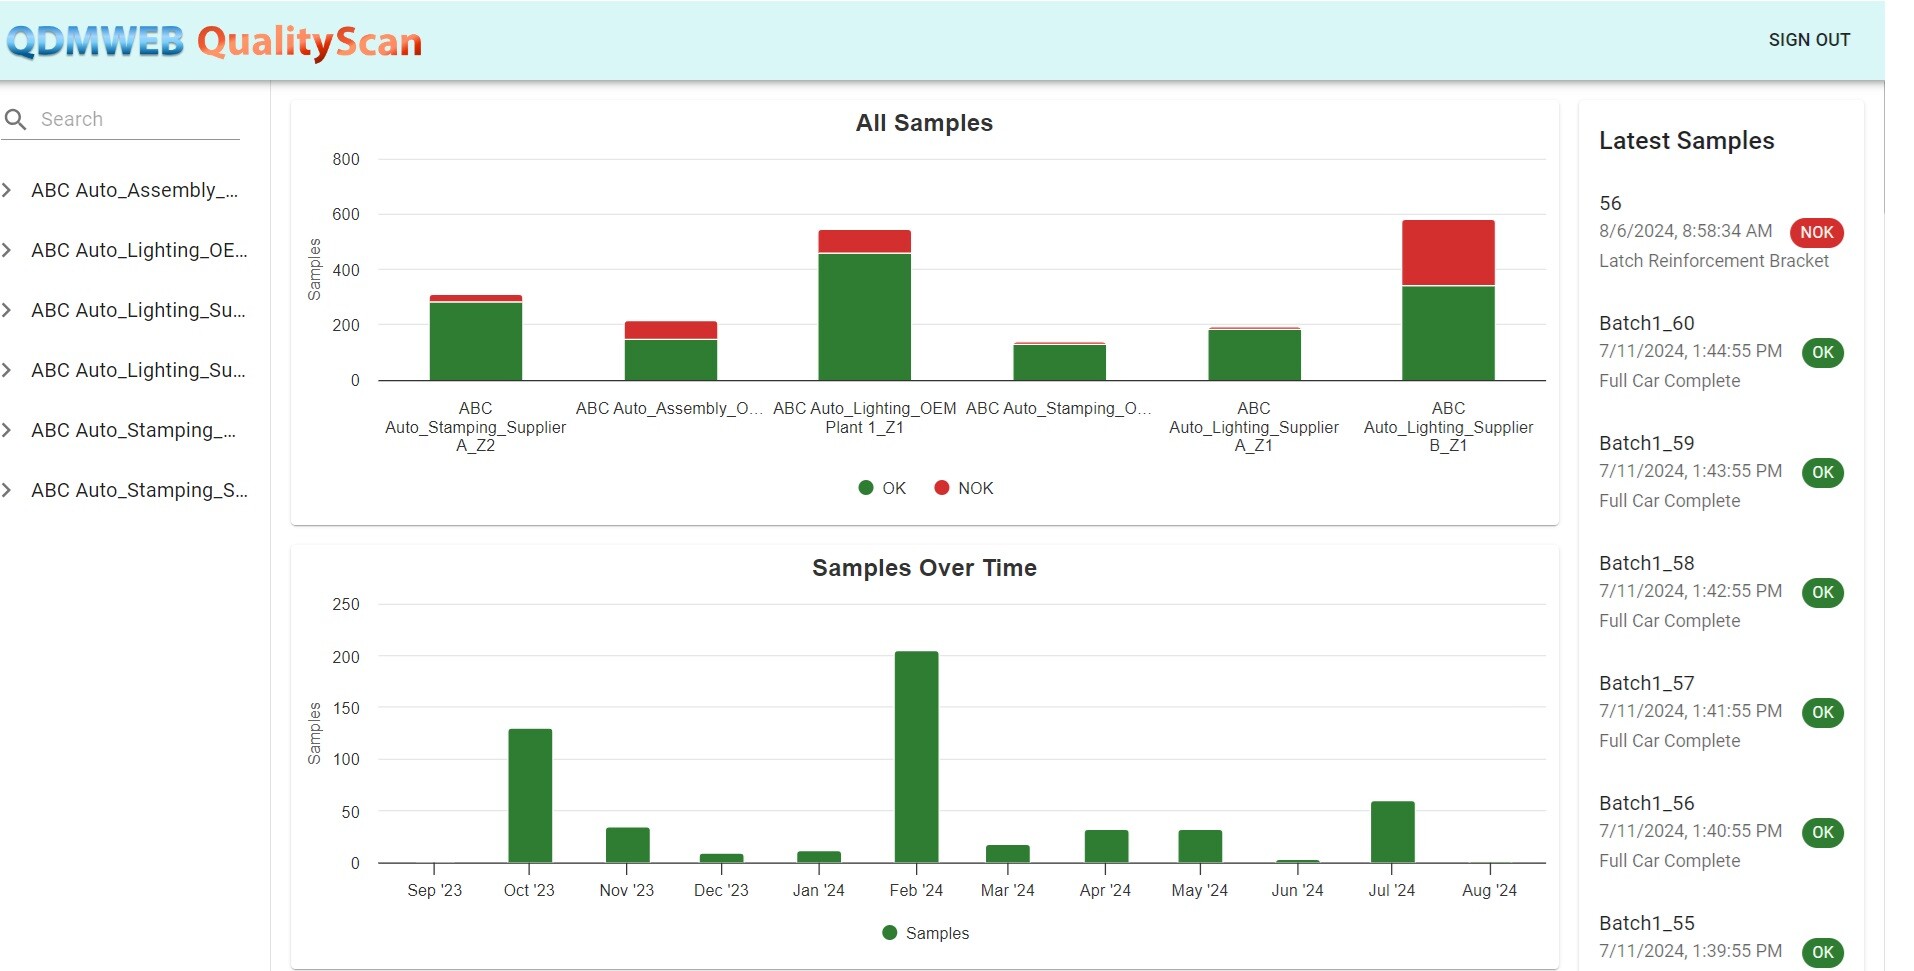Click the green Samples legend dot below the time chart

tap(888, 933)
